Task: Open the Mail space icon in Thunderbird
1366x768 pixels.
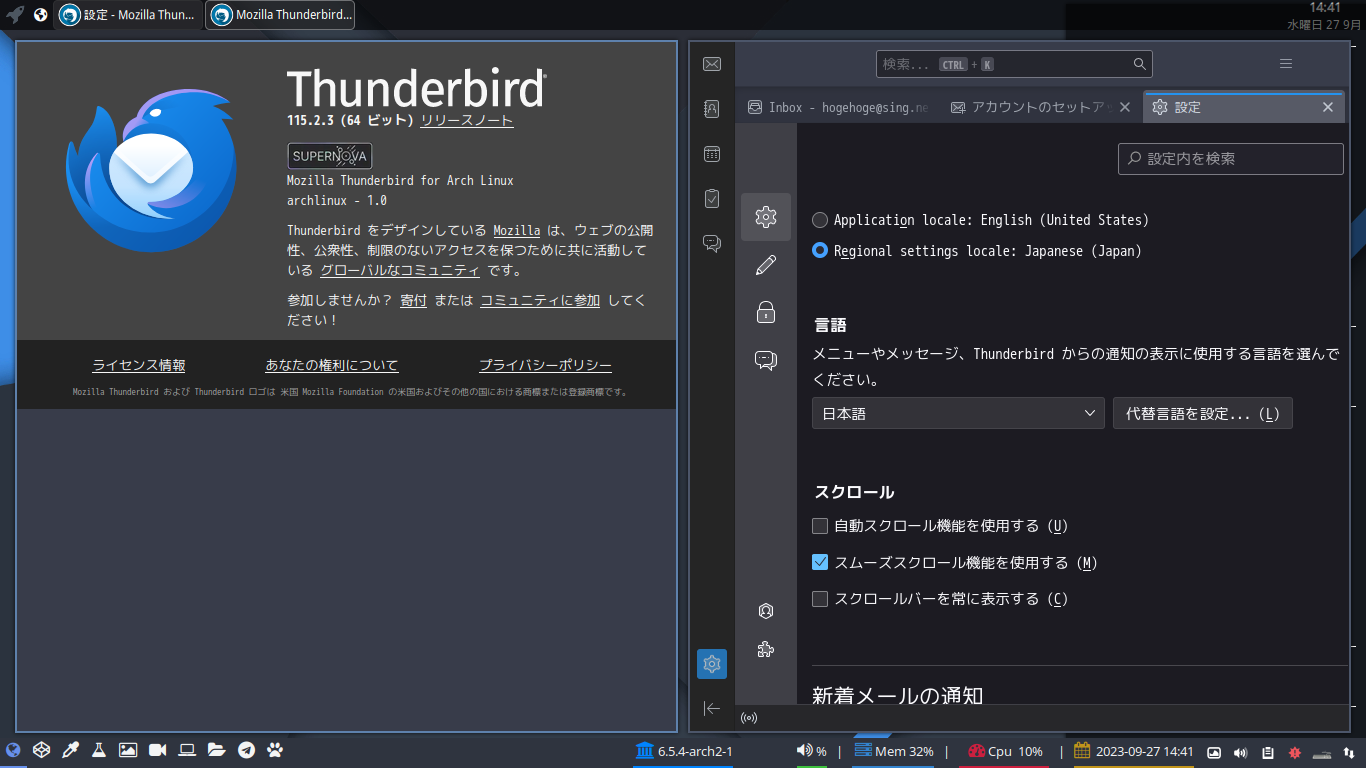Action: click(x=712, y=64)
